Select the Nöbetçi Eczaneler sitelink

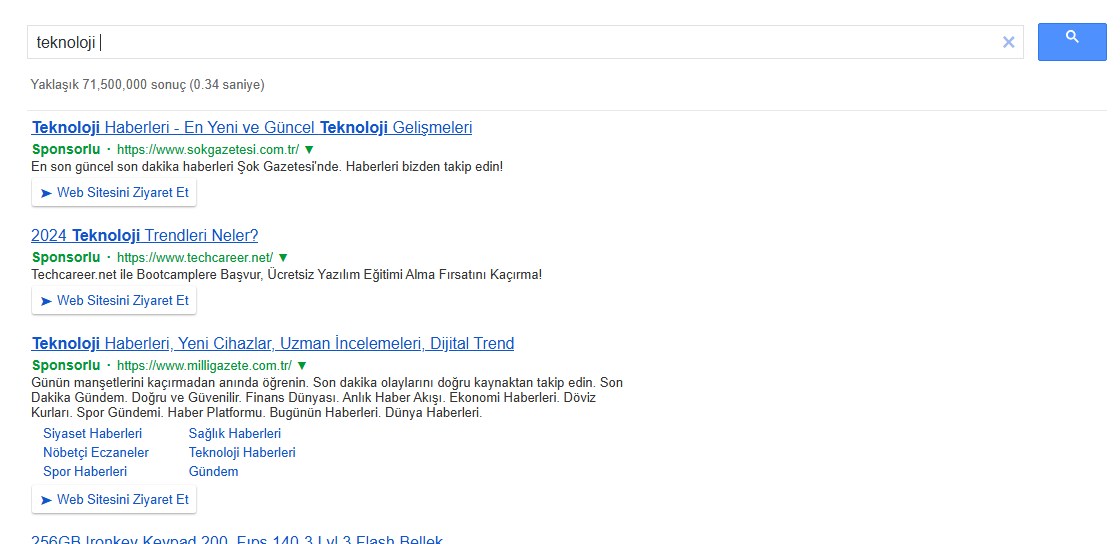click(x=96, y=453)
